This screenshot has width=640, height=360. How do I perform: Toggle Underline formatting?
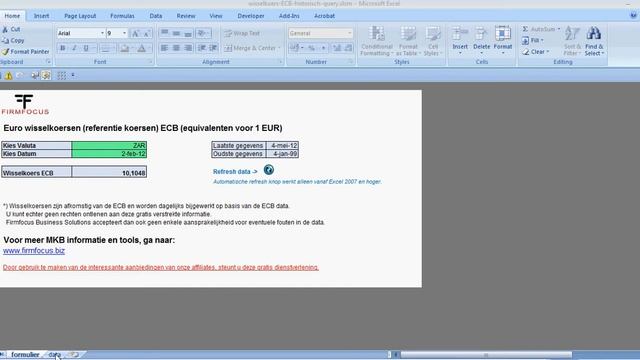pyautogui.click(x=86, y=48)
